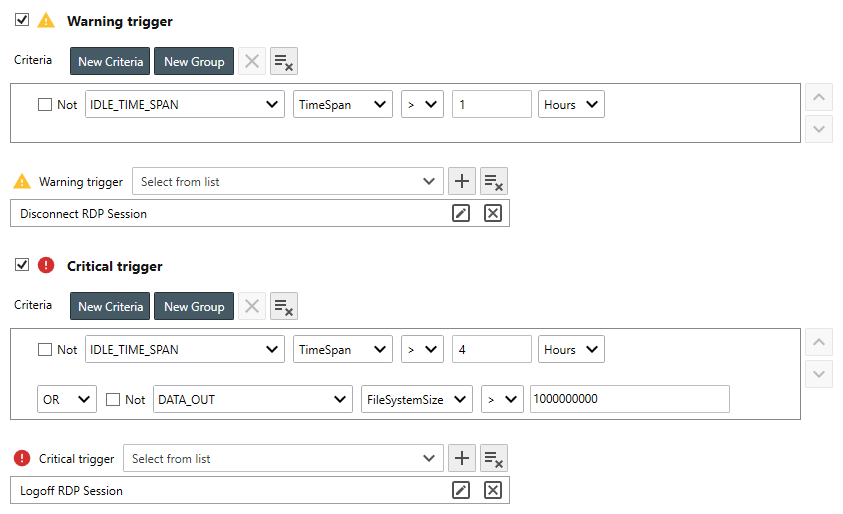Open the OR logical operator dropdown
This screenshot has height=514, width=843.
(66, 399)
